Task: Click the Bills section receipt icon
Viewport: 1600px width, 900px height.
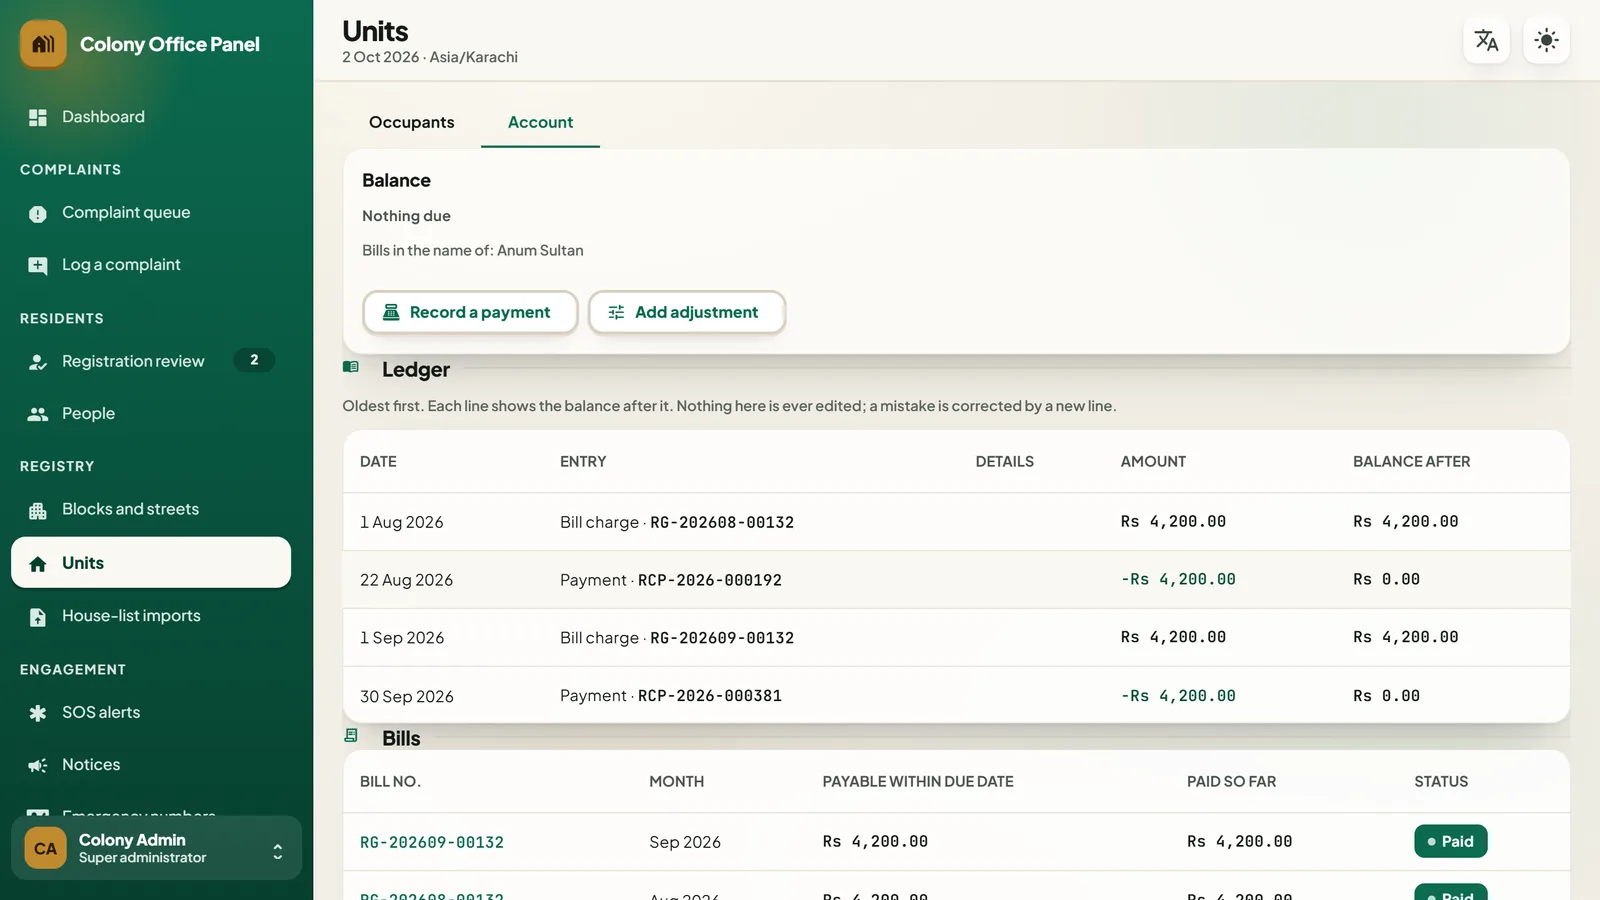Action: (351, 736)
